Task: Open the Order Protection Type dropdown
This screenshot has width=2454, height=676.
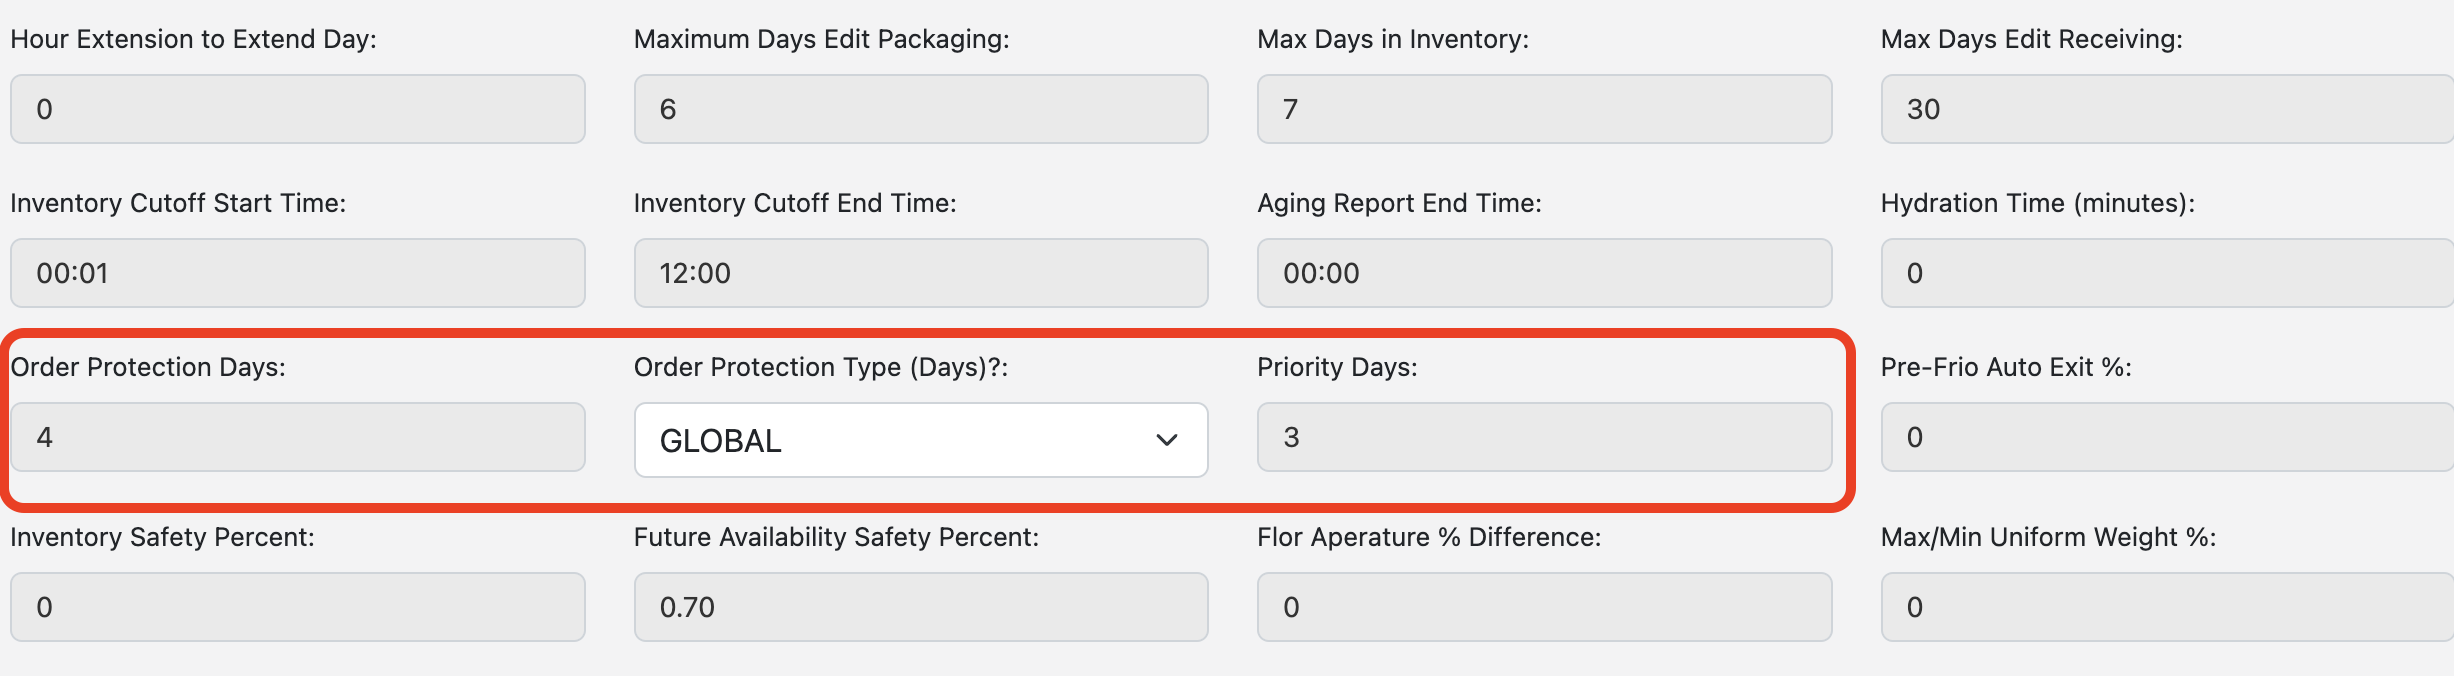Action: [920, 440]
